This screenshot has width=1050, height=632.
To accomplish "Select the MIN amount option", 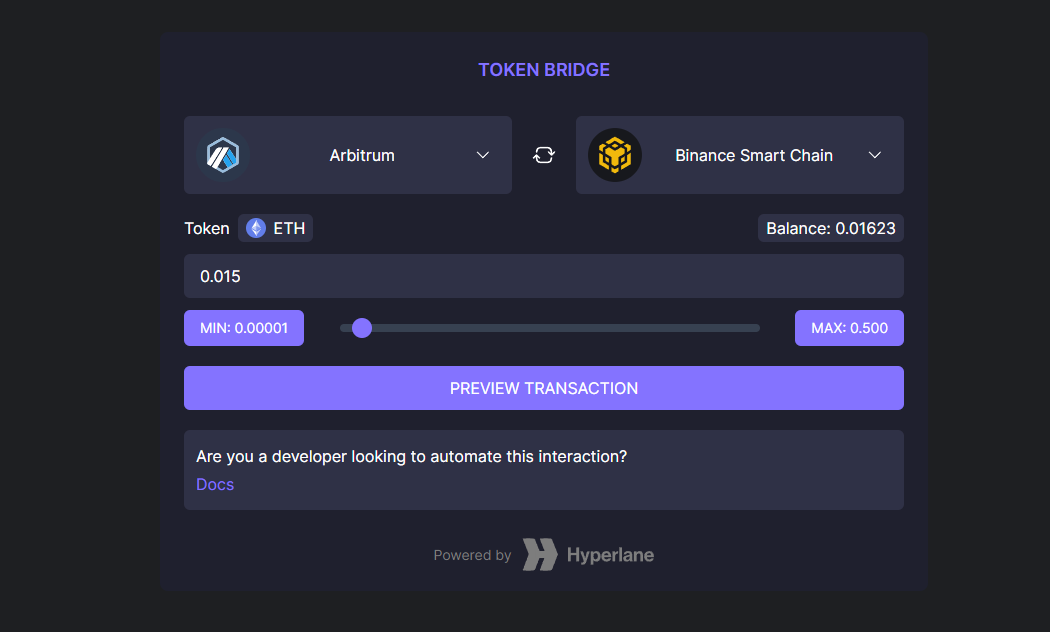I will click(243, 327).
